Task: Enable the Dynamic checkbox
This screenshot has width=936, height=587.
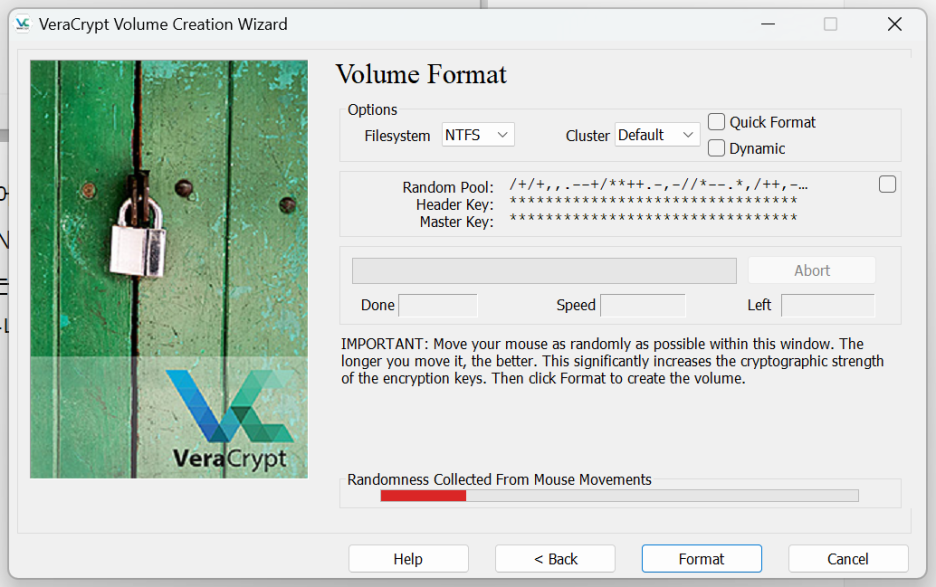Action: tap(716, 148)
